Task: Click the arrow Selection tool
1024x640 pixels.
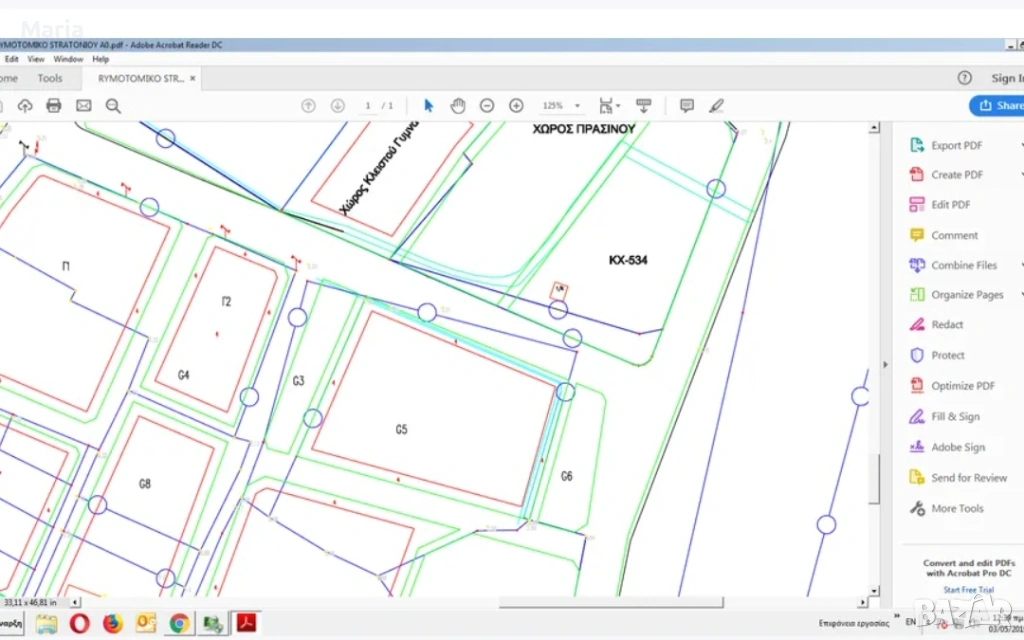Action: click(429, 105)
